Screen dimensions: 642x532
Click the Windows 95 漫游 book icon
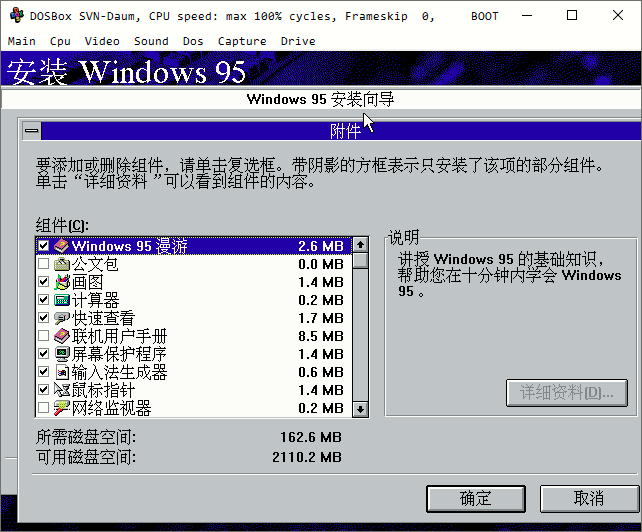click(62, 246)
